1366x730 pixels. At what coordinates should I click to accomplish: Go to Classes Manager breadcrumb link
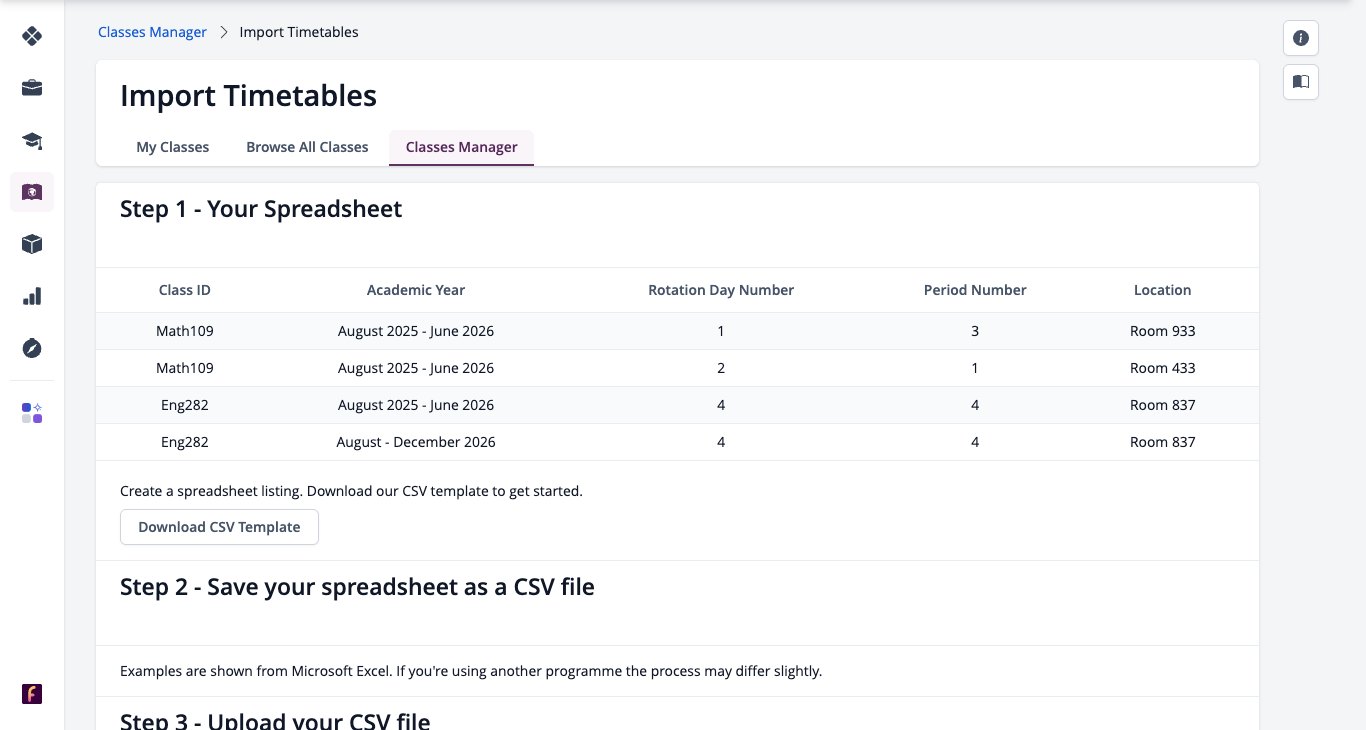pos(152,32)
